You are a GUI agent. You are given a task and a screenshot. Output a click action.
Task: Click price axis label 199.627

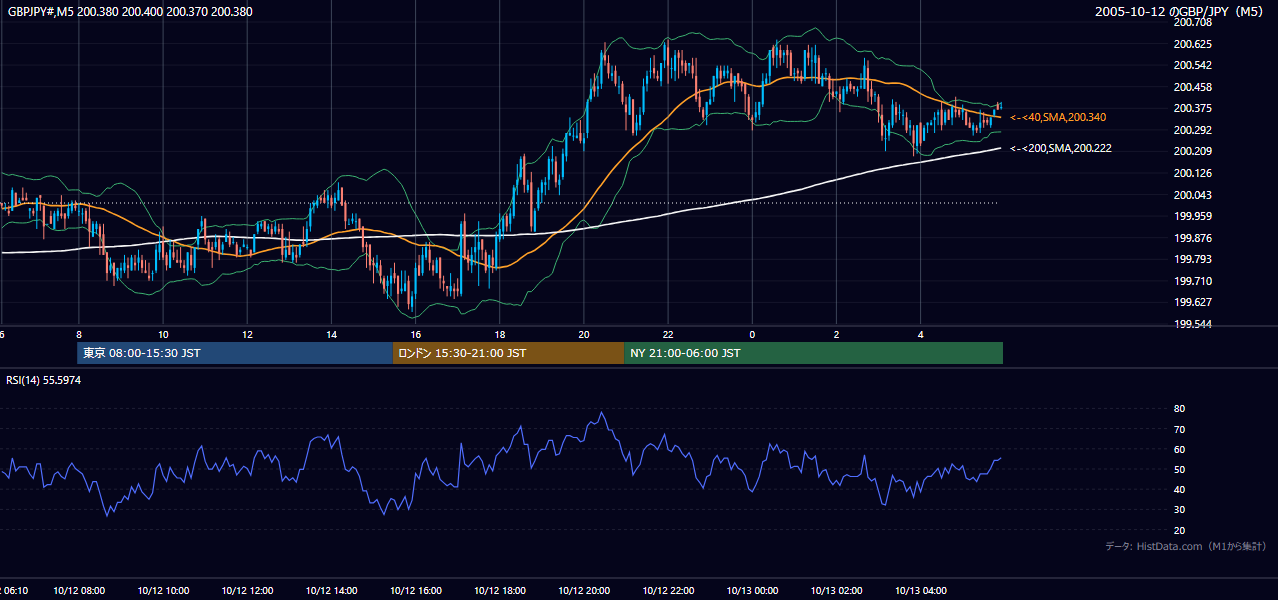[x=1193, y=302]
